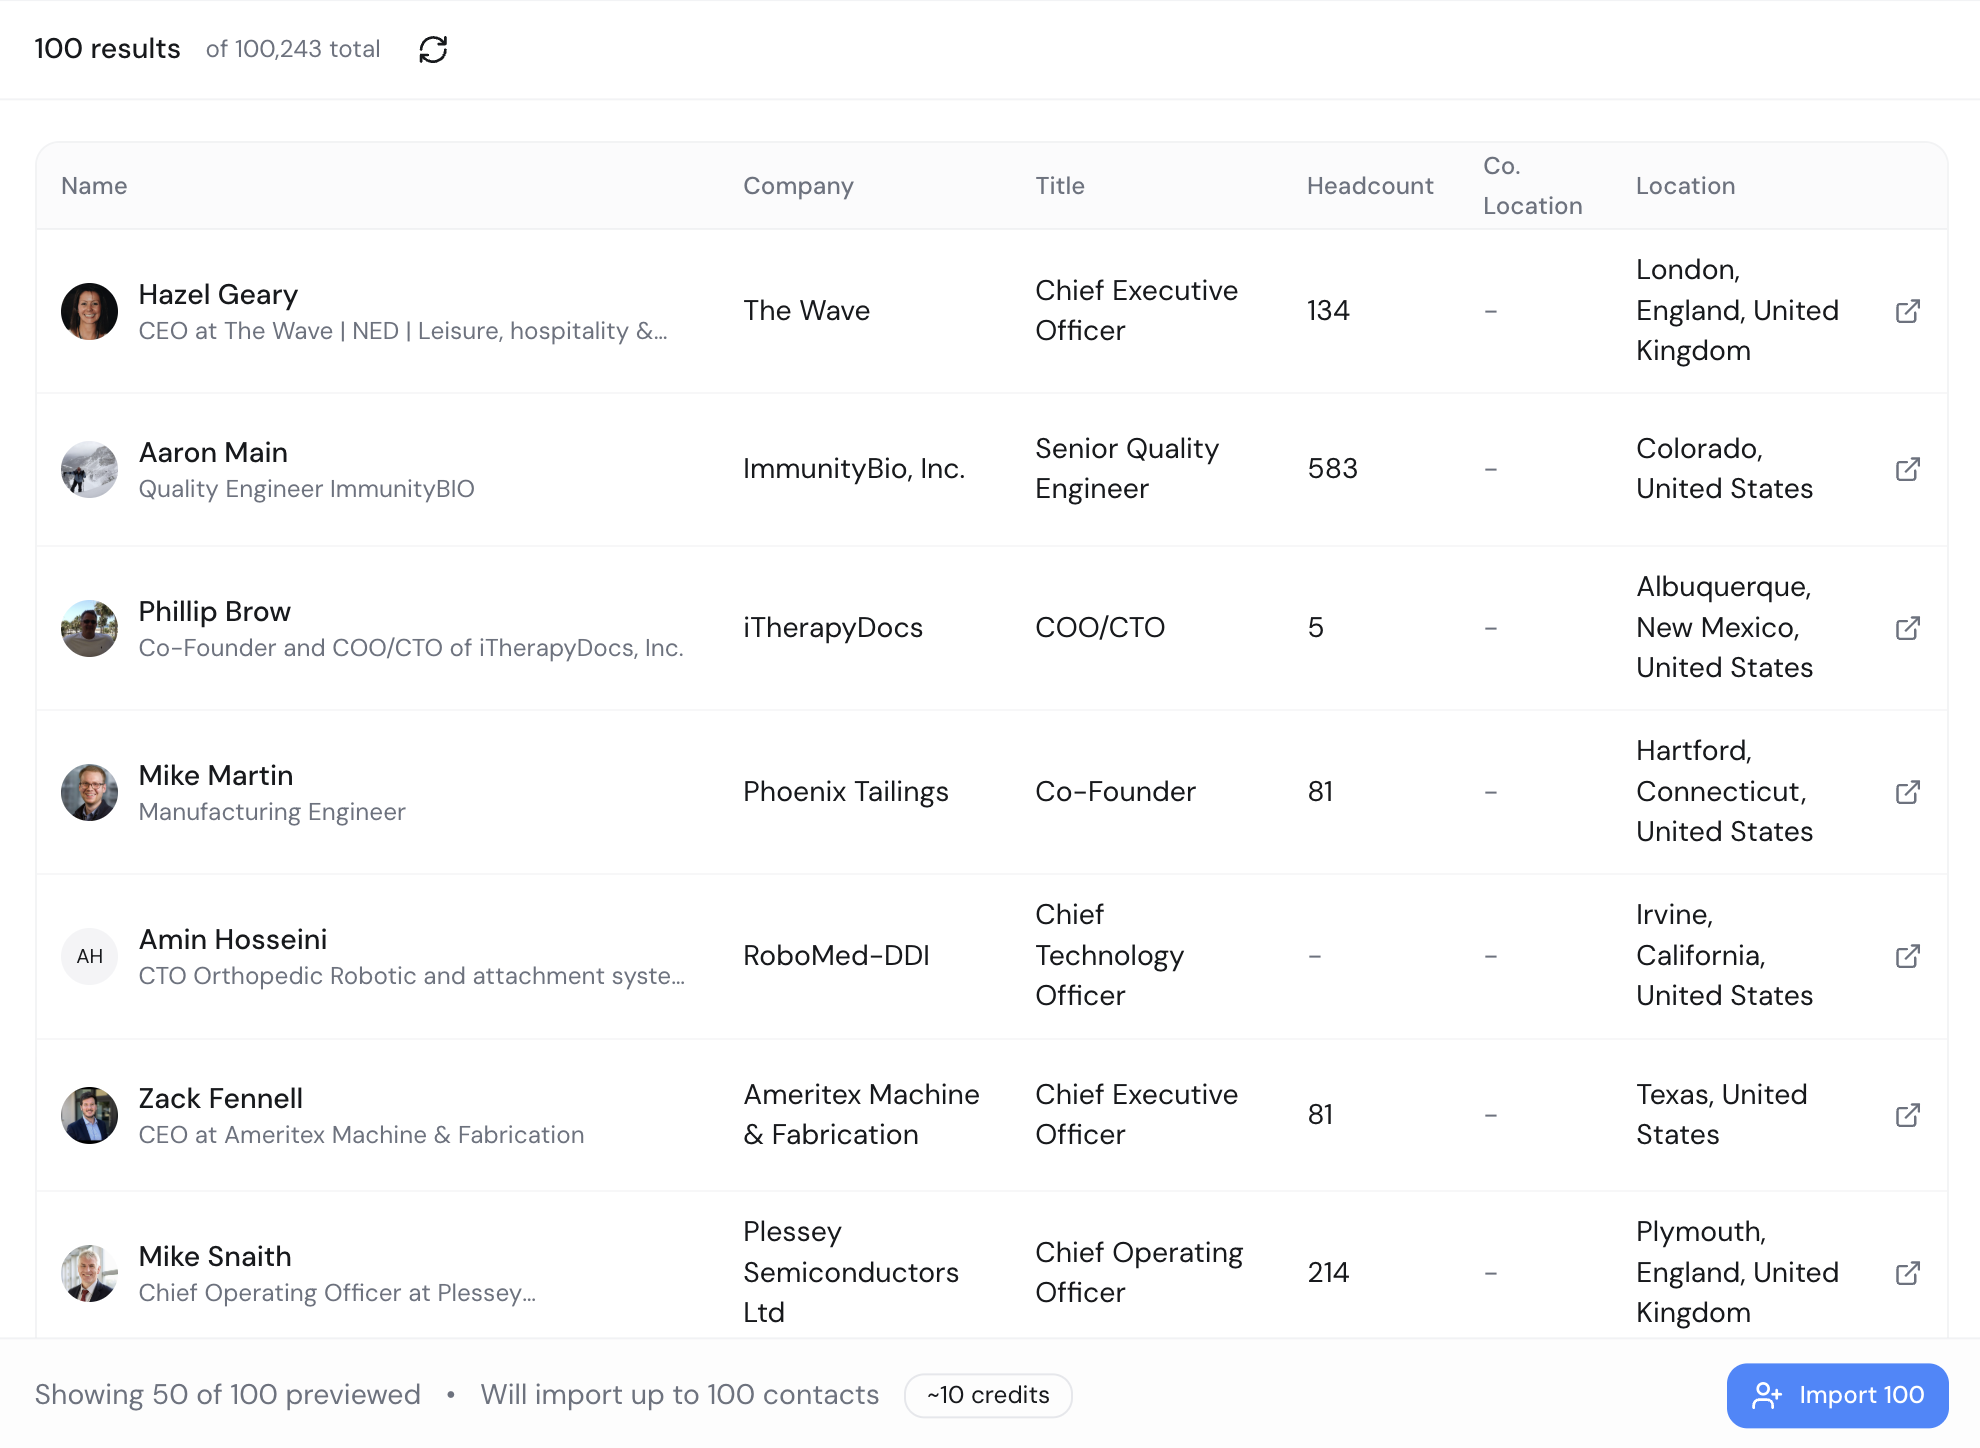Open Amin Hosseini's external profile link

coord(1908,956)
